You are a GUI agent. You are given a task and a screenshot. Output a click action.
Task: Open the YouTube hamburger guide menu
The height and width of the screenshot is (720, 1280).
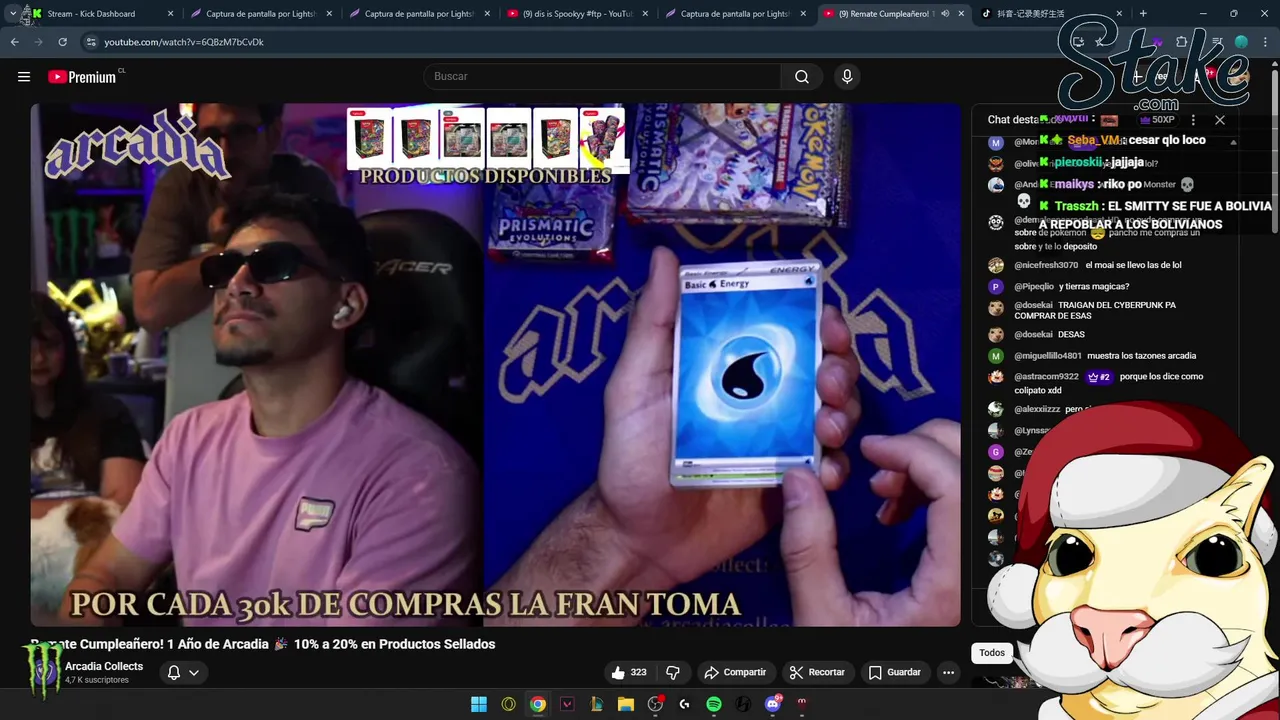pyautogui.click(x=24, y=77)
